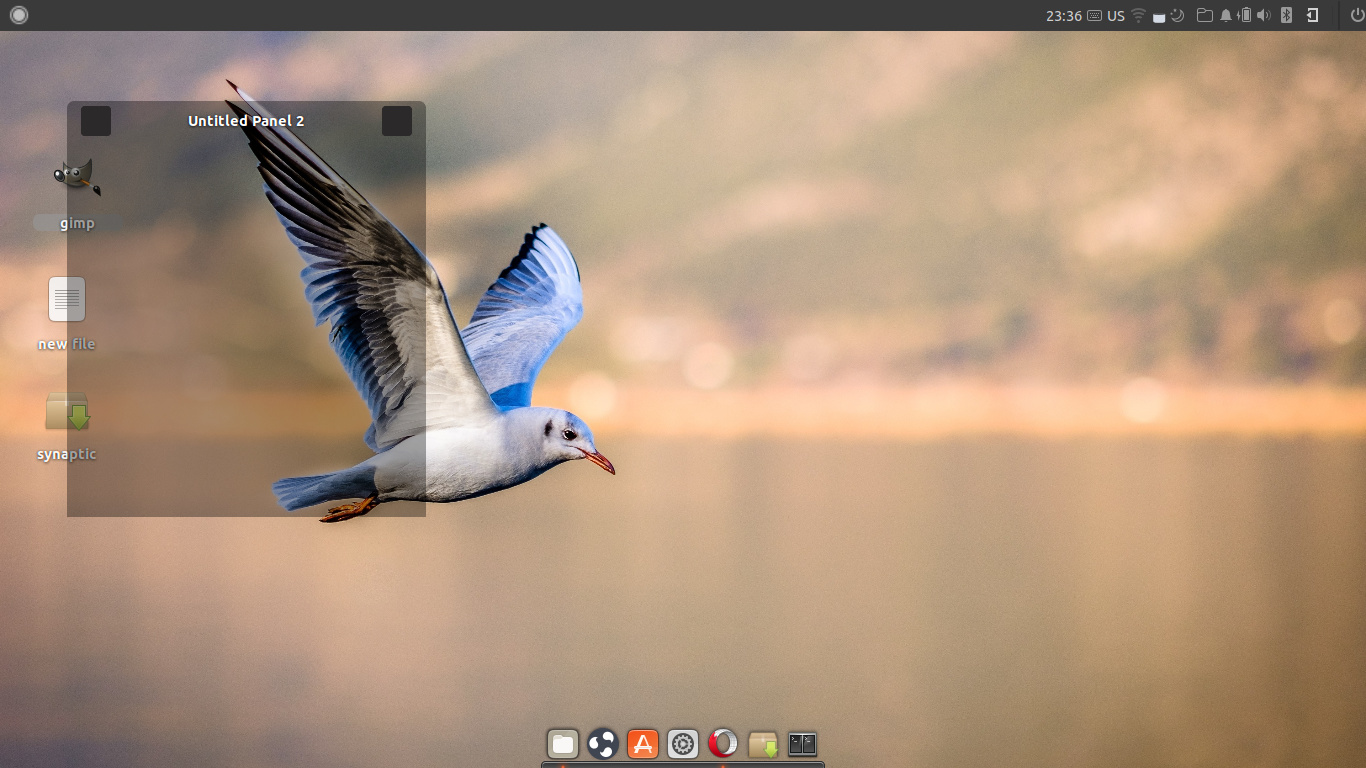Open Bluetooth settings from the system tray

(1286, 15)
